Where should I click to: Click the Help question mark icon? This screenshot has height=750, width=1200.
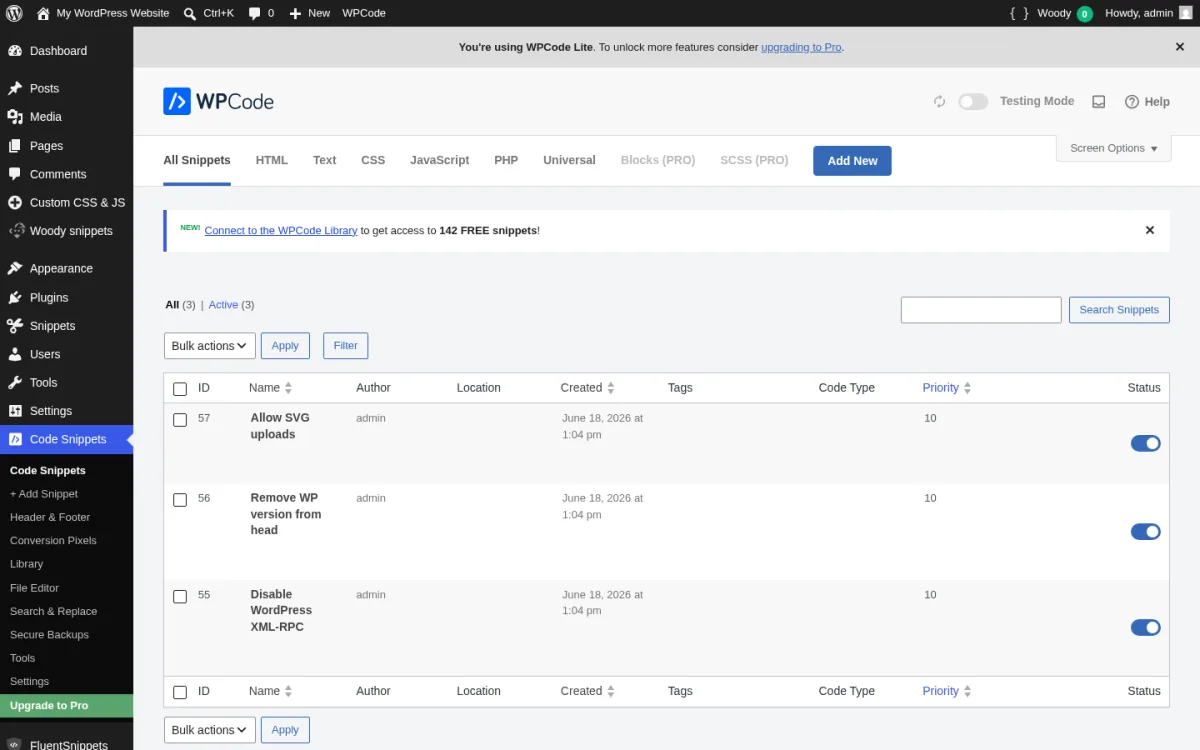point(1132,102)
